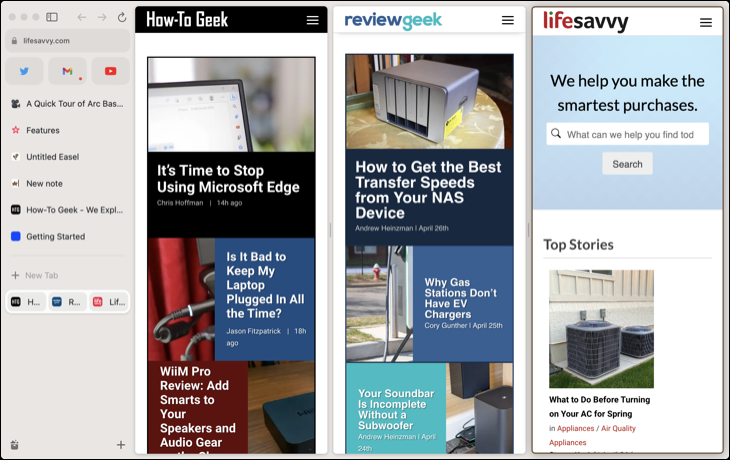Screen dimensions: 730x460
Task: Click the magnifying glass search icon
Action: coord(556,134)
